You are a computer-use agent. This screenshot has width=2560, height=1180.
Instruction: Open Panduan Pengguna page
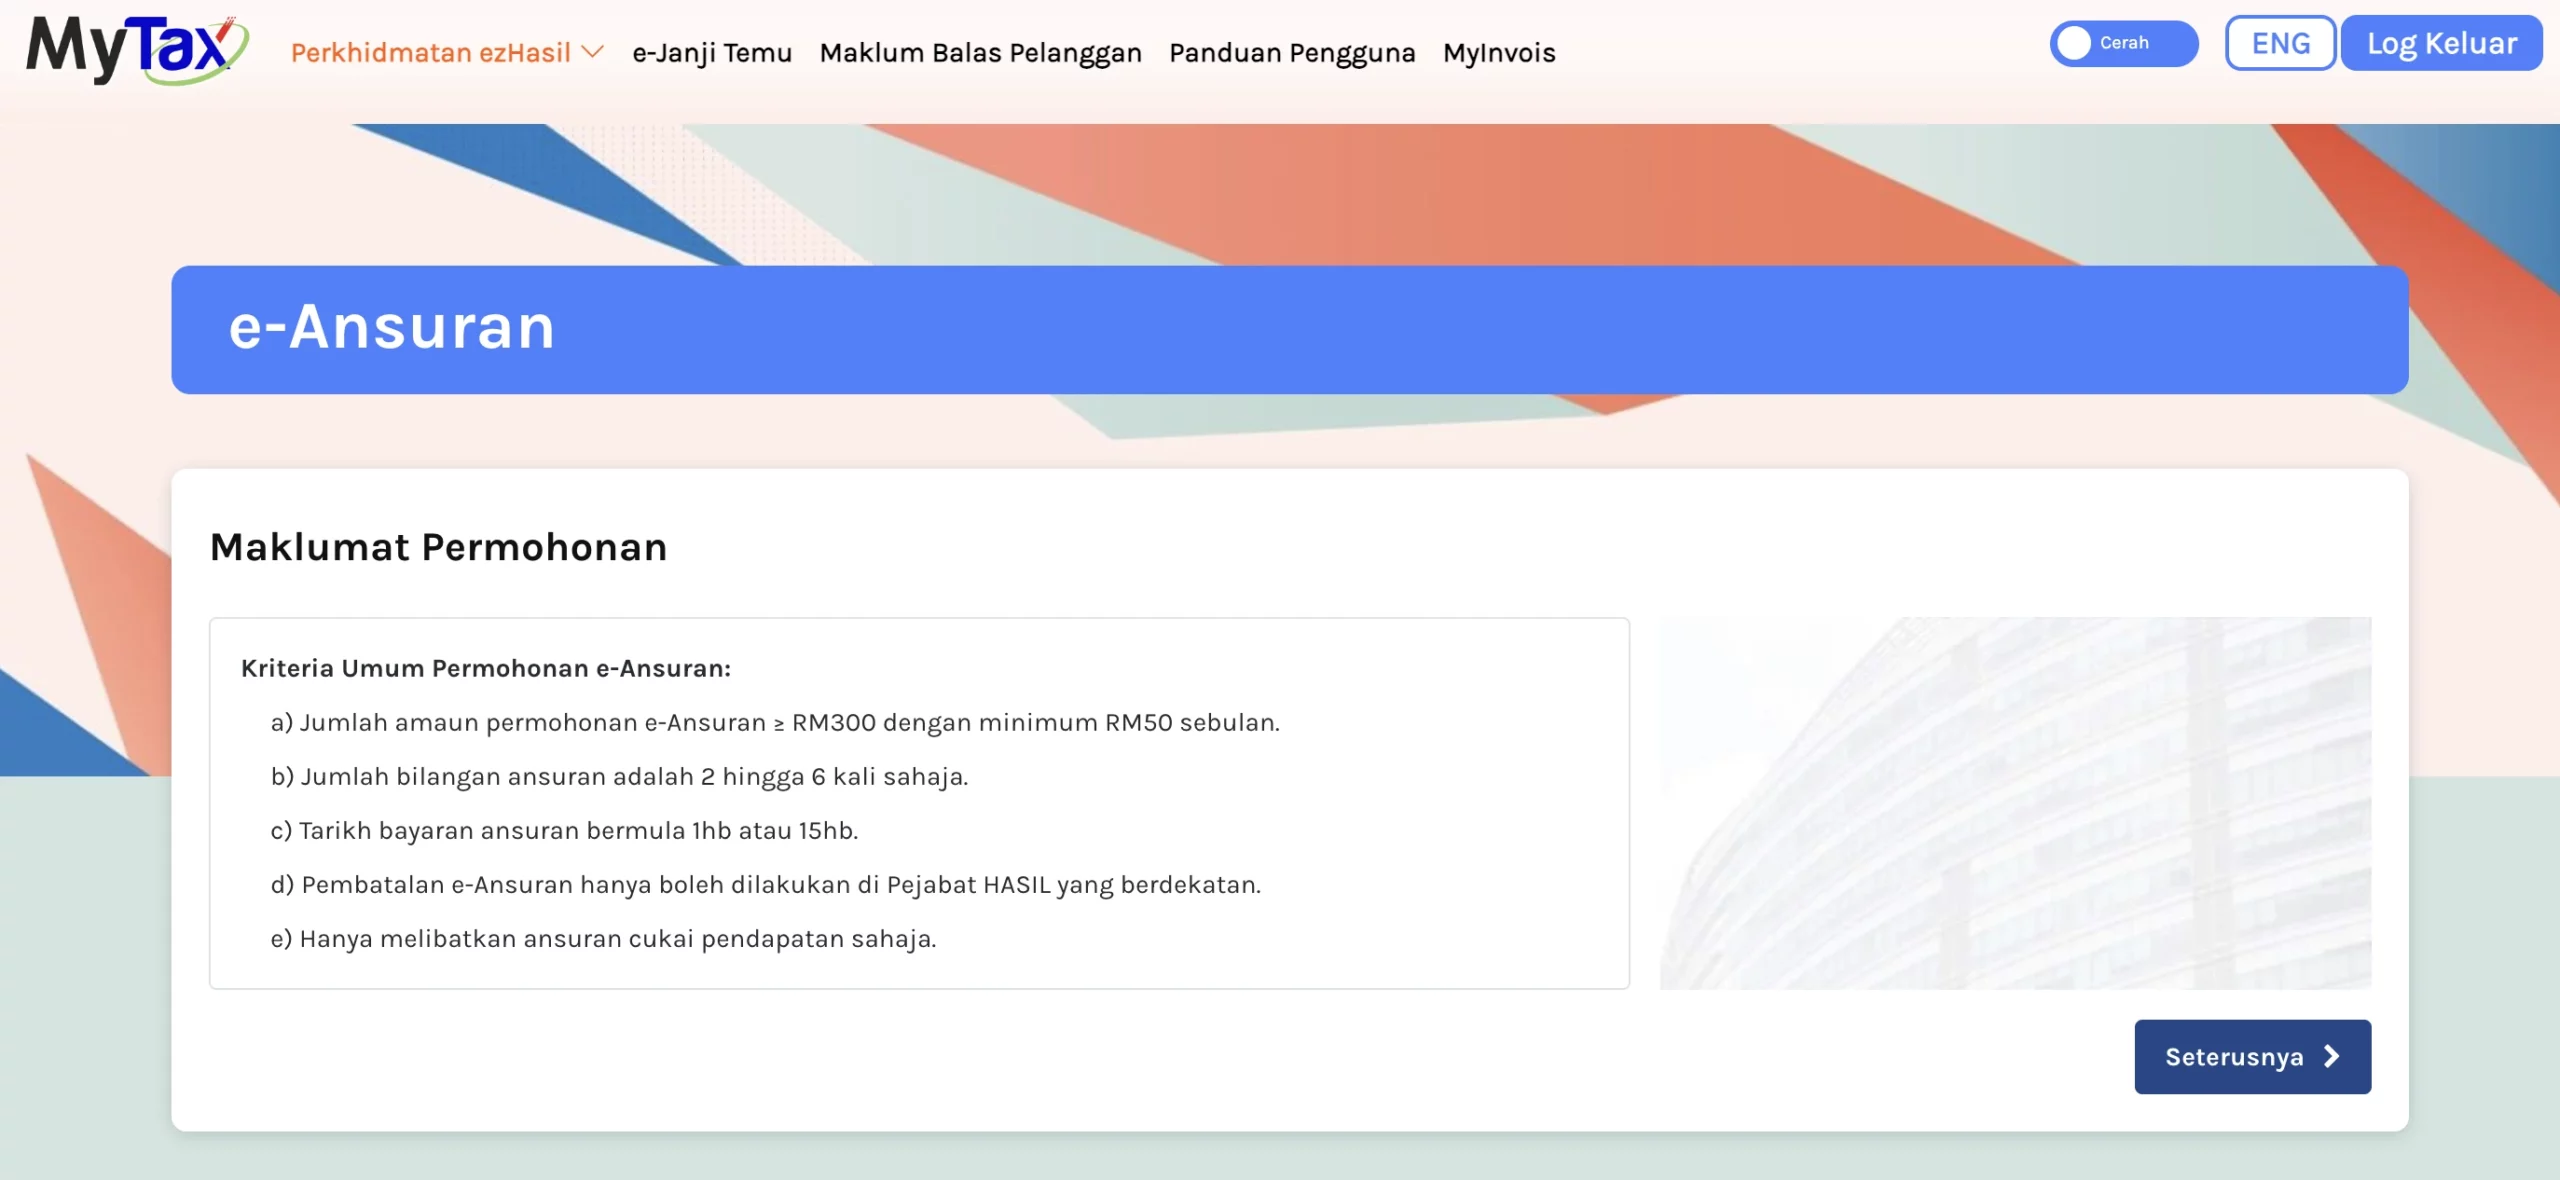click(x=1292, y=52)
